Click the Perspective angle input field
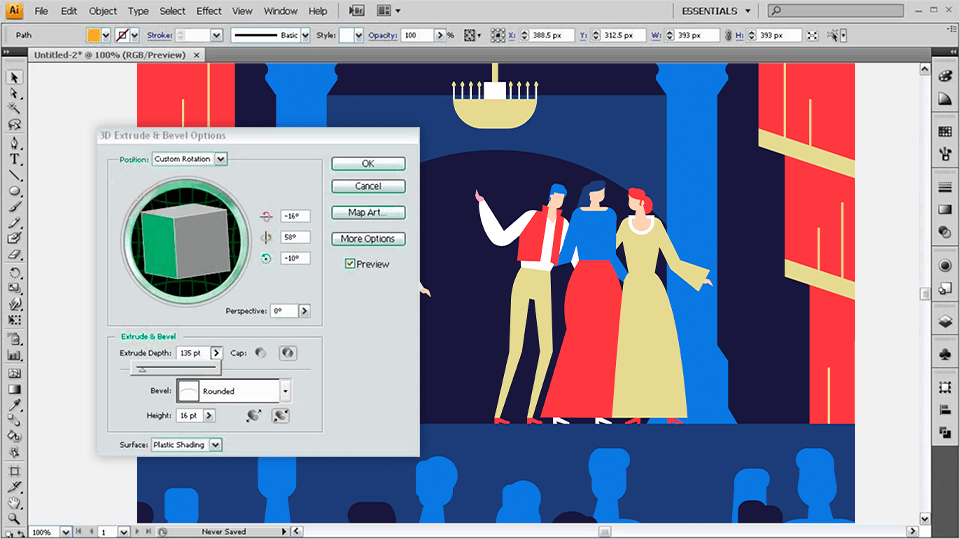The width and height of the screenshot is (960, 539). [x=283, y=311]
